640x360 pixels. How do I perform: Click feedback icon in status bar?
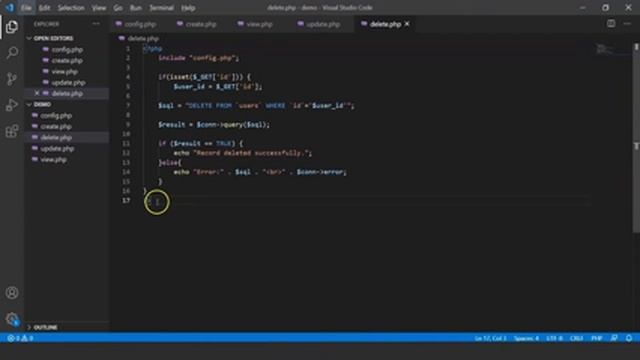point(614,338)
